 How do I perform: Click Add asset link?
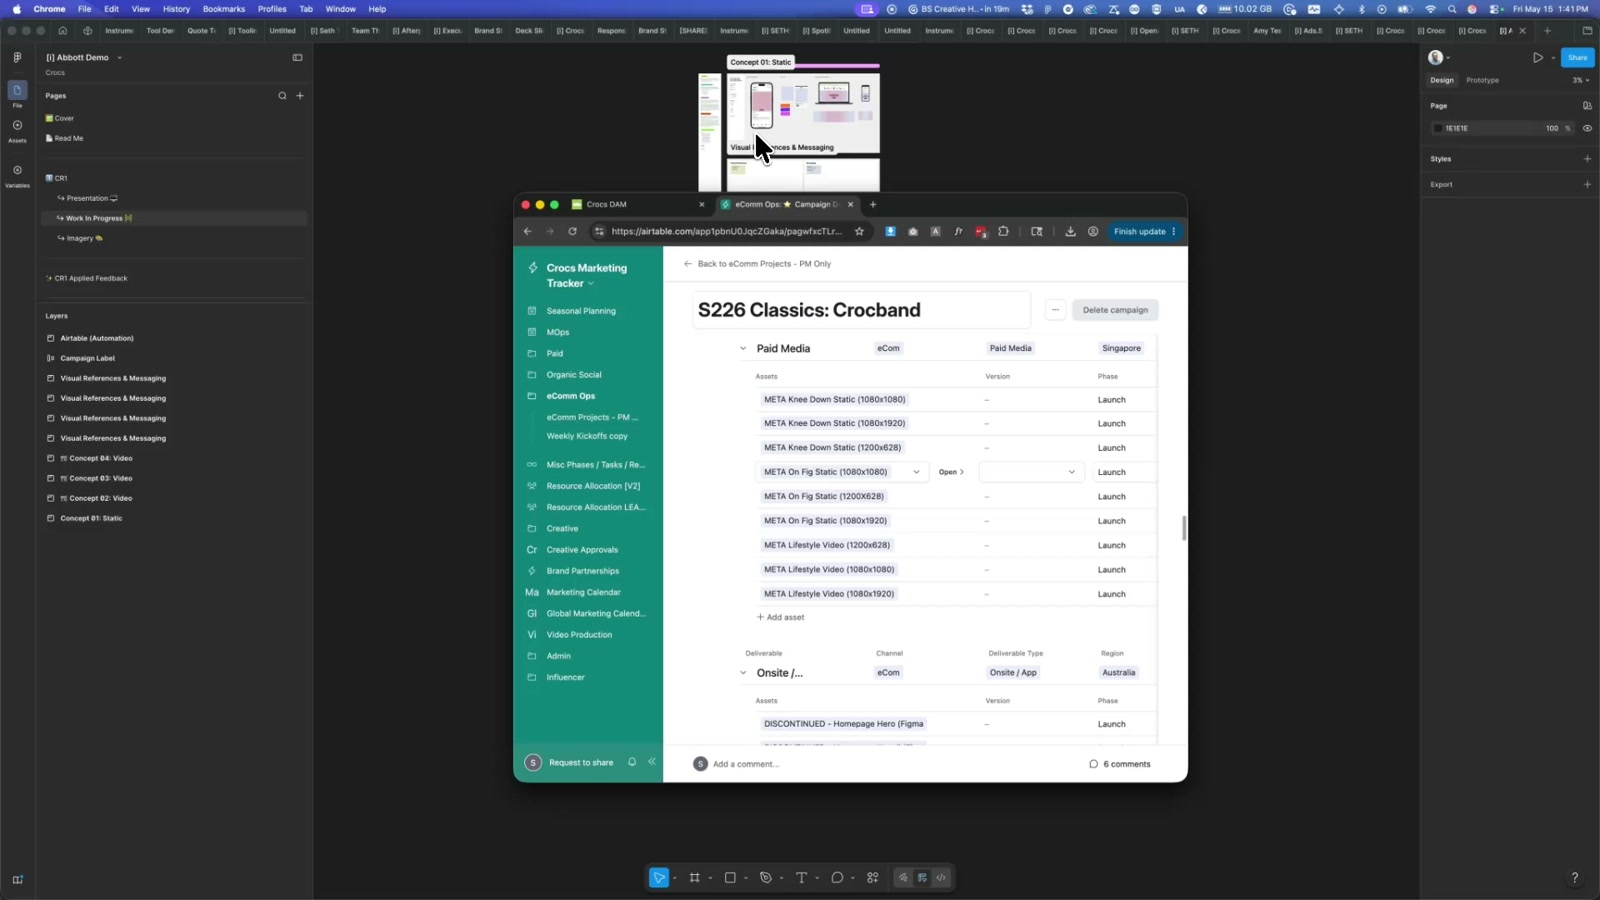[x=781, y=617]
